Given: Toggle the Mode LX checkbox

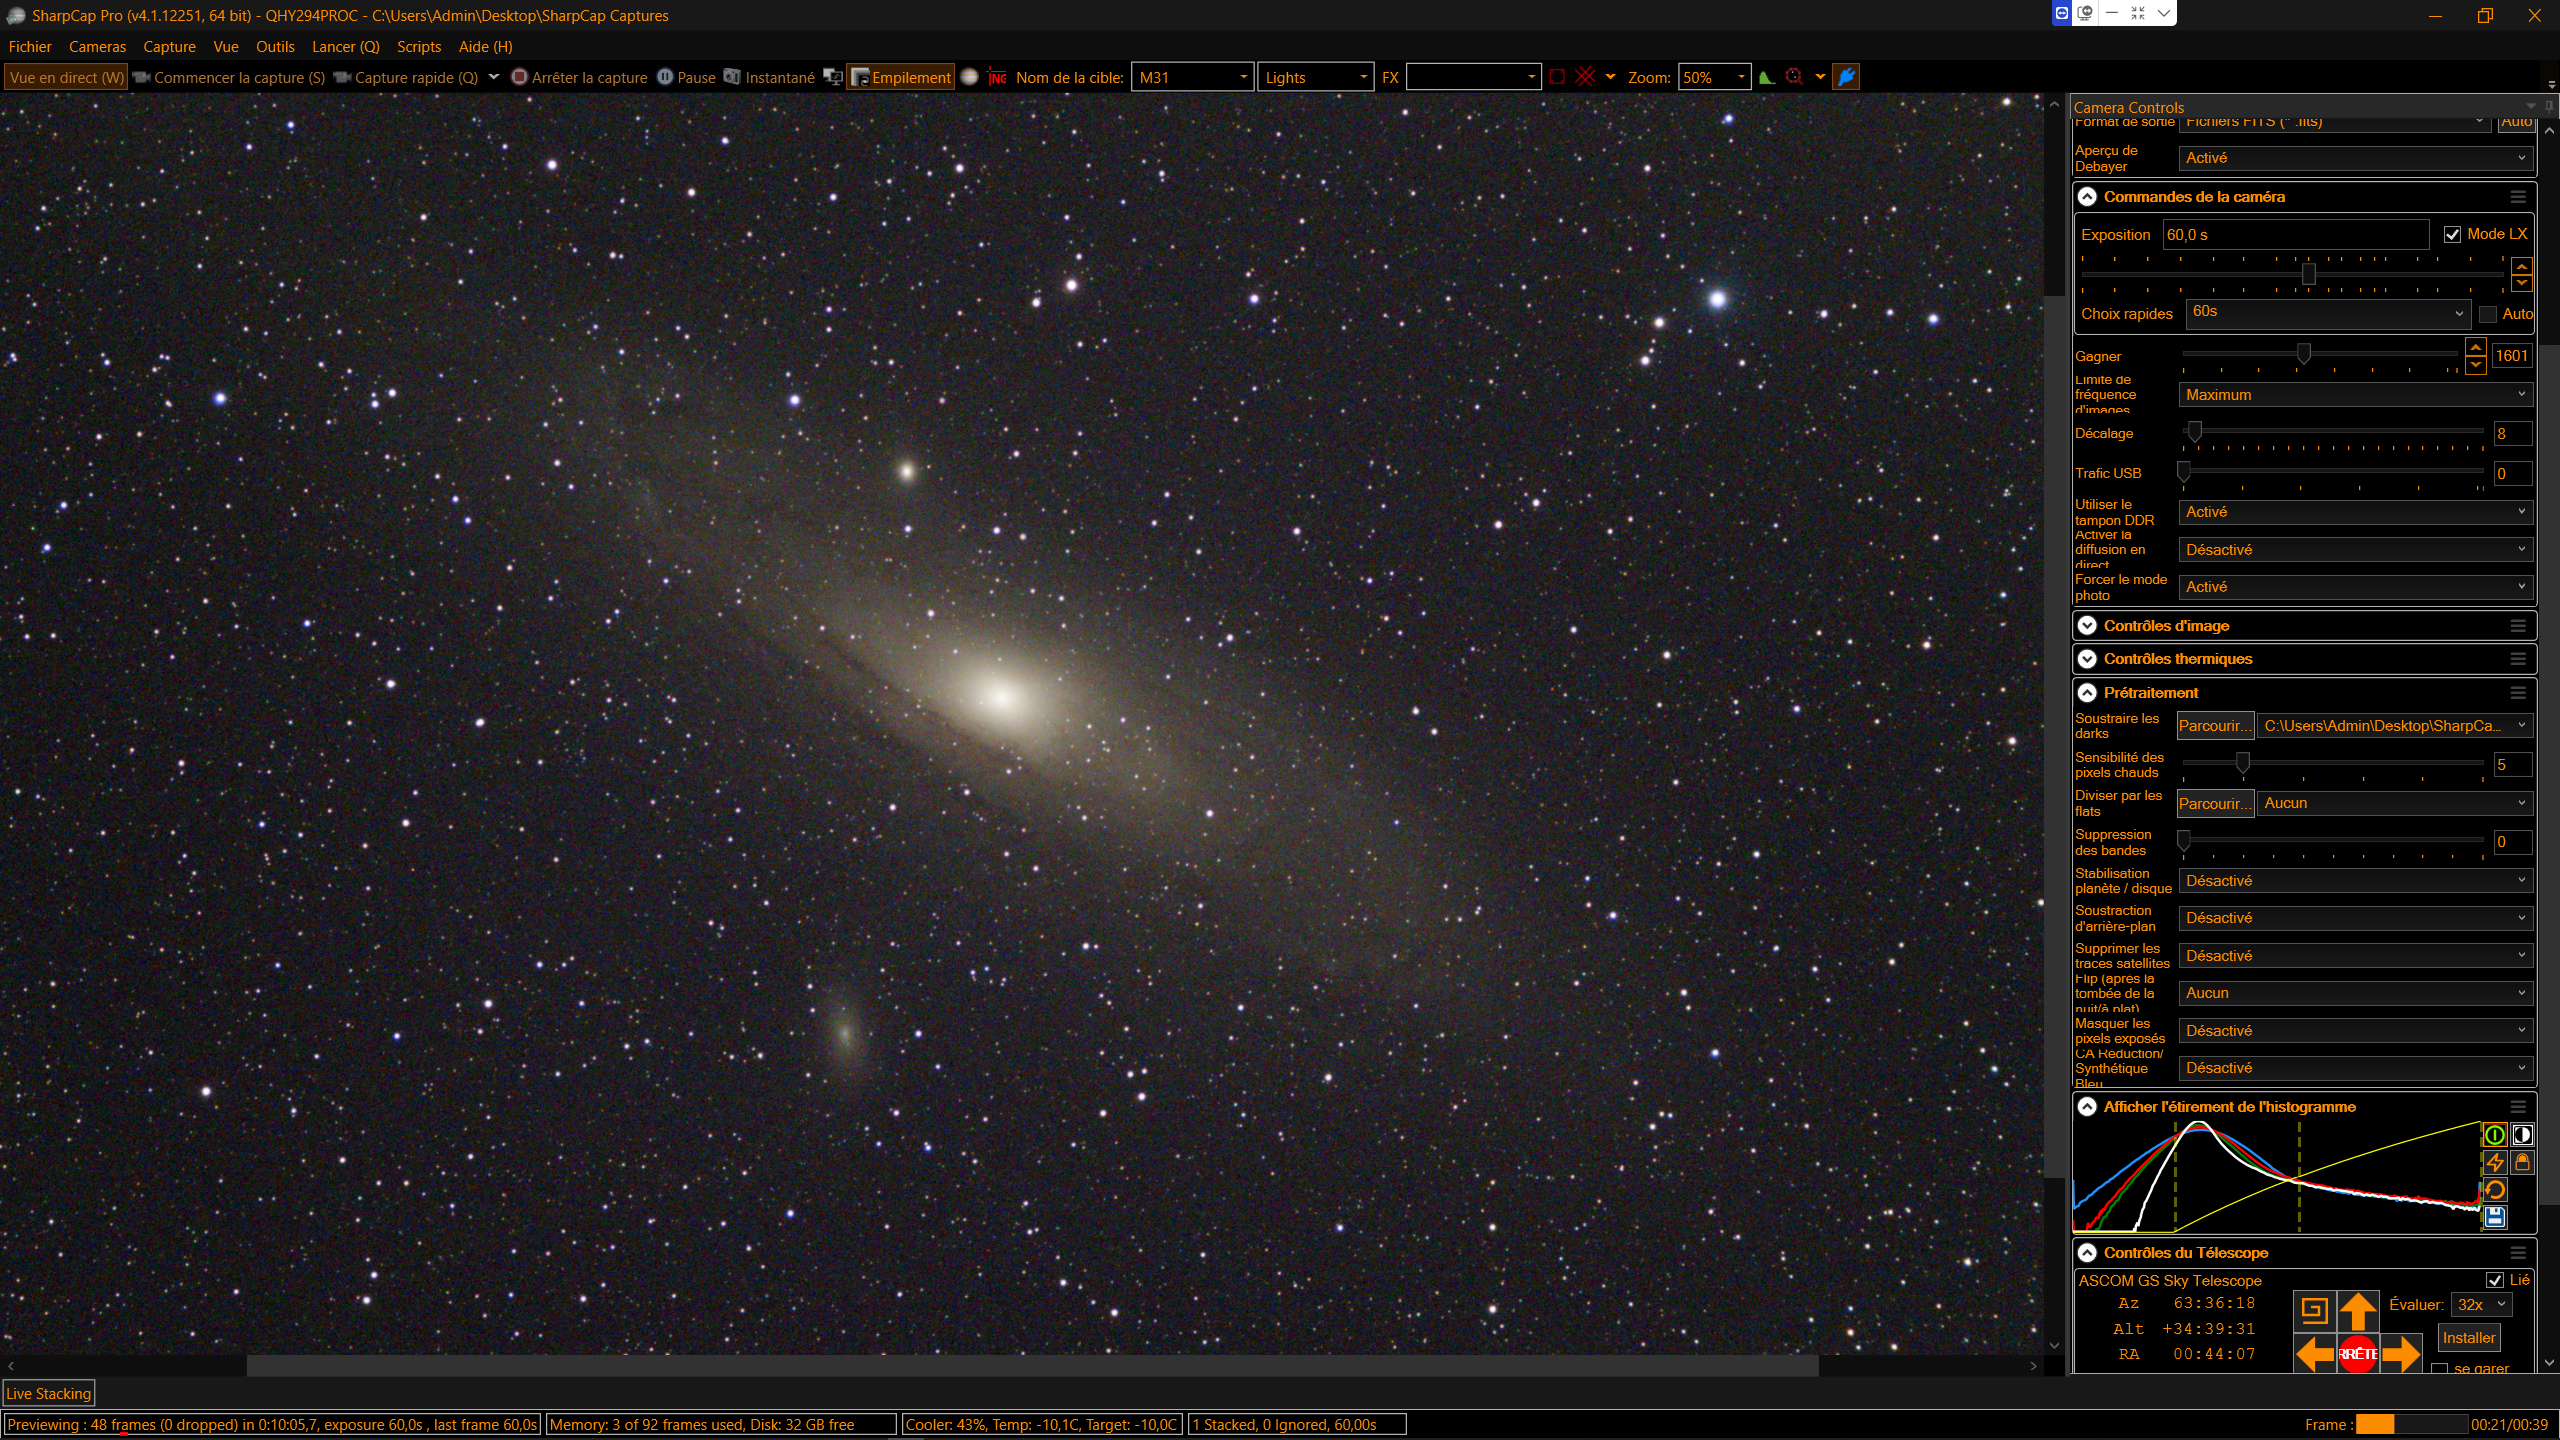Looking at the screenshot, I should click(x=2452, y=234).
